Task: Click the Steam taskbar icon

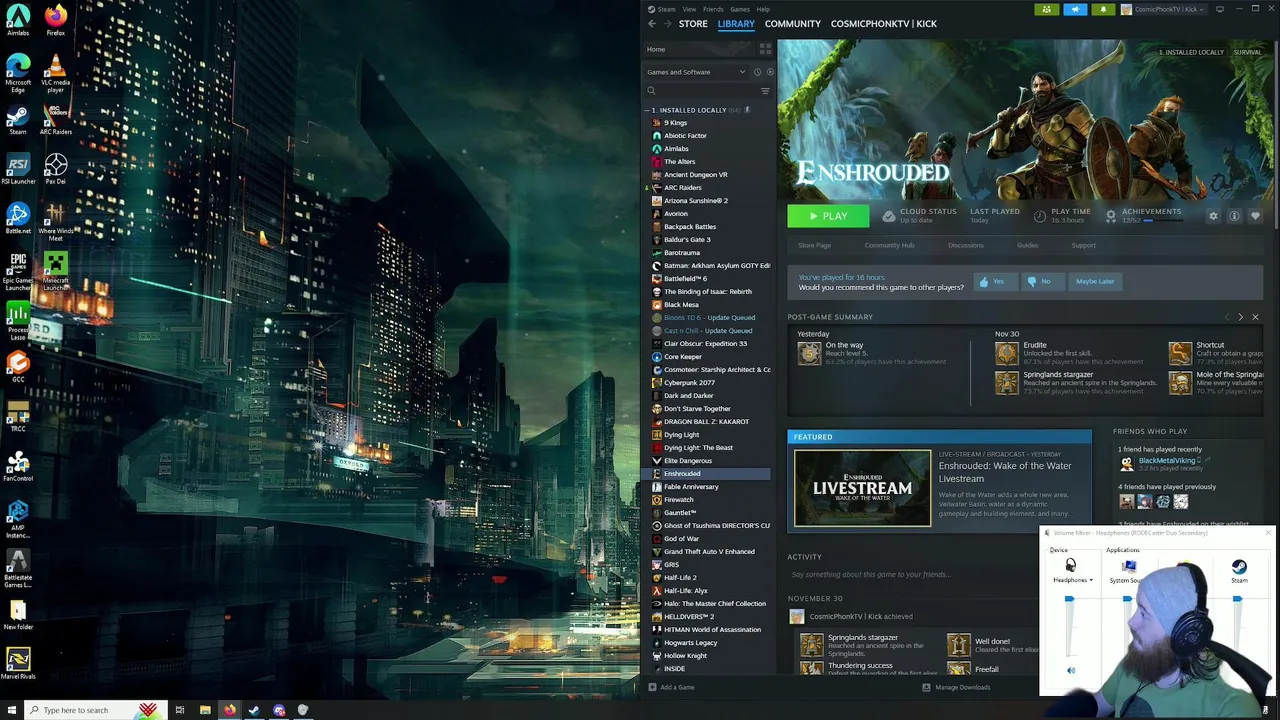Action: [x=254, y=710]
